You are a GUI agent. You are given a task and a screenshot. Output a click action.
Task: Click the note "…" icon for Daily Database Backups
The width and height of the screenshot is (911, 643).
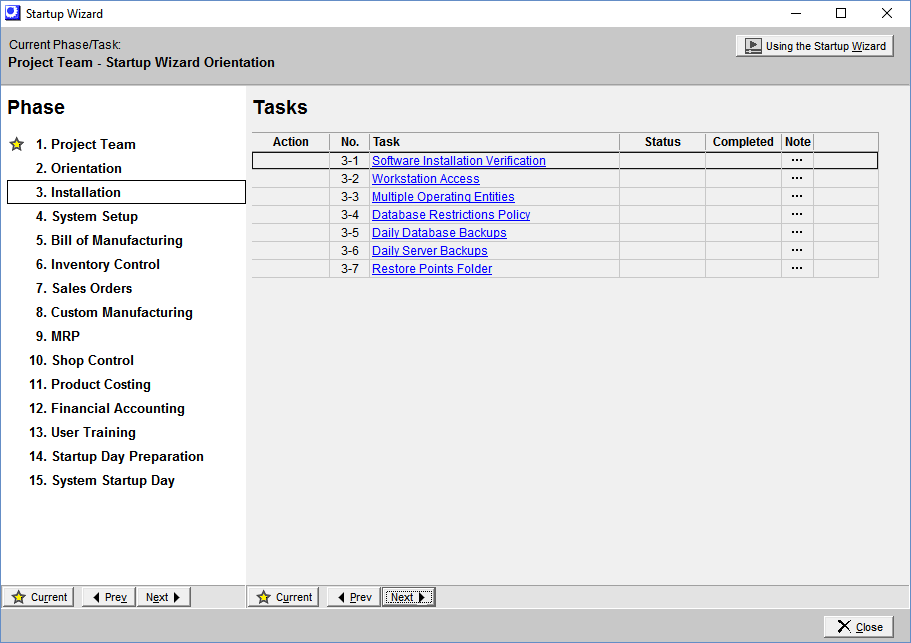pos(797,232)
